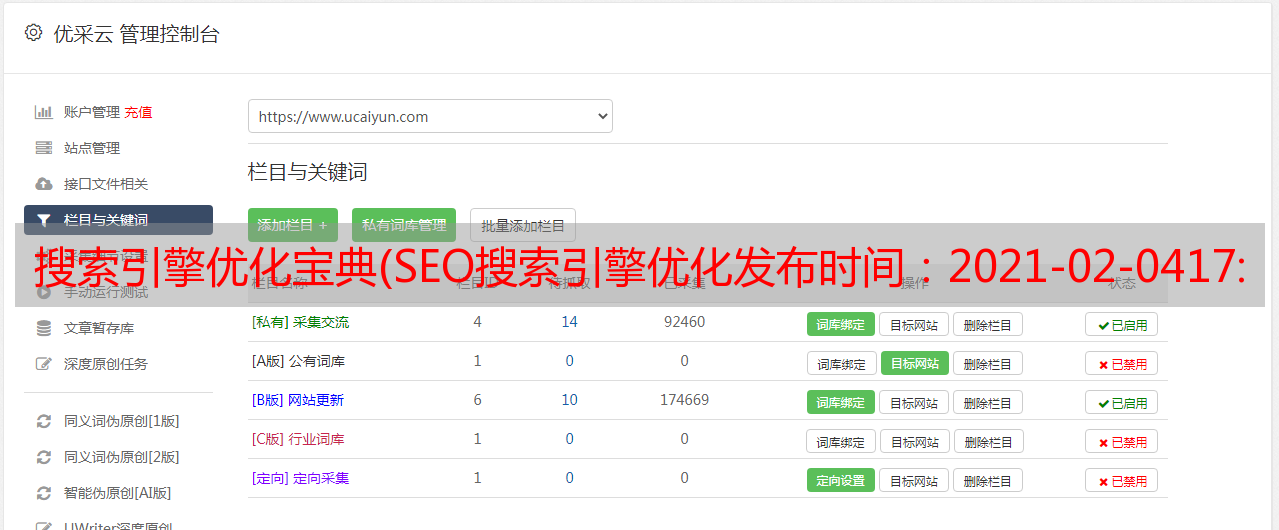Click the [定向] 定向采集 column name
The image size is (1279, 530).
301,478
